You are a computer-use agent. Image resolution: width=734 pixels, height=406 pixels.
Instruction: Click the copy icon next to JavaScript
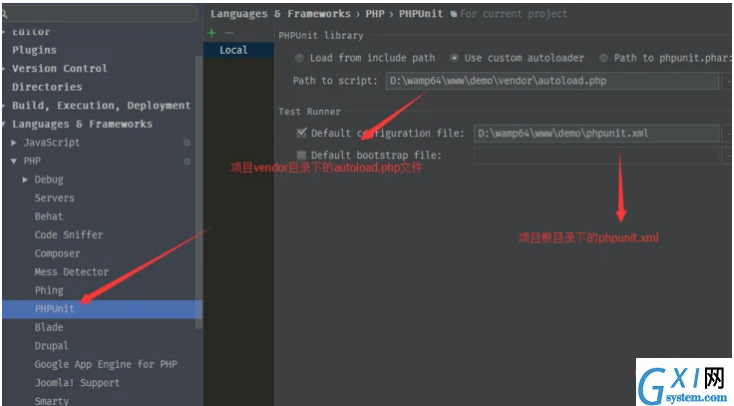pyautogui.click(x=187, y=143)
